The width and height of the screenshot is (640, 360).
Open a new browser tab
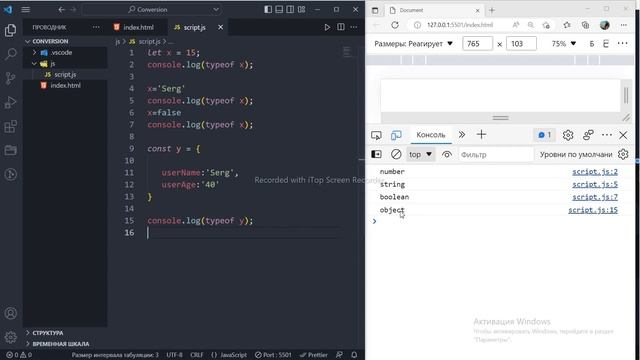click(x=492, y=10)
